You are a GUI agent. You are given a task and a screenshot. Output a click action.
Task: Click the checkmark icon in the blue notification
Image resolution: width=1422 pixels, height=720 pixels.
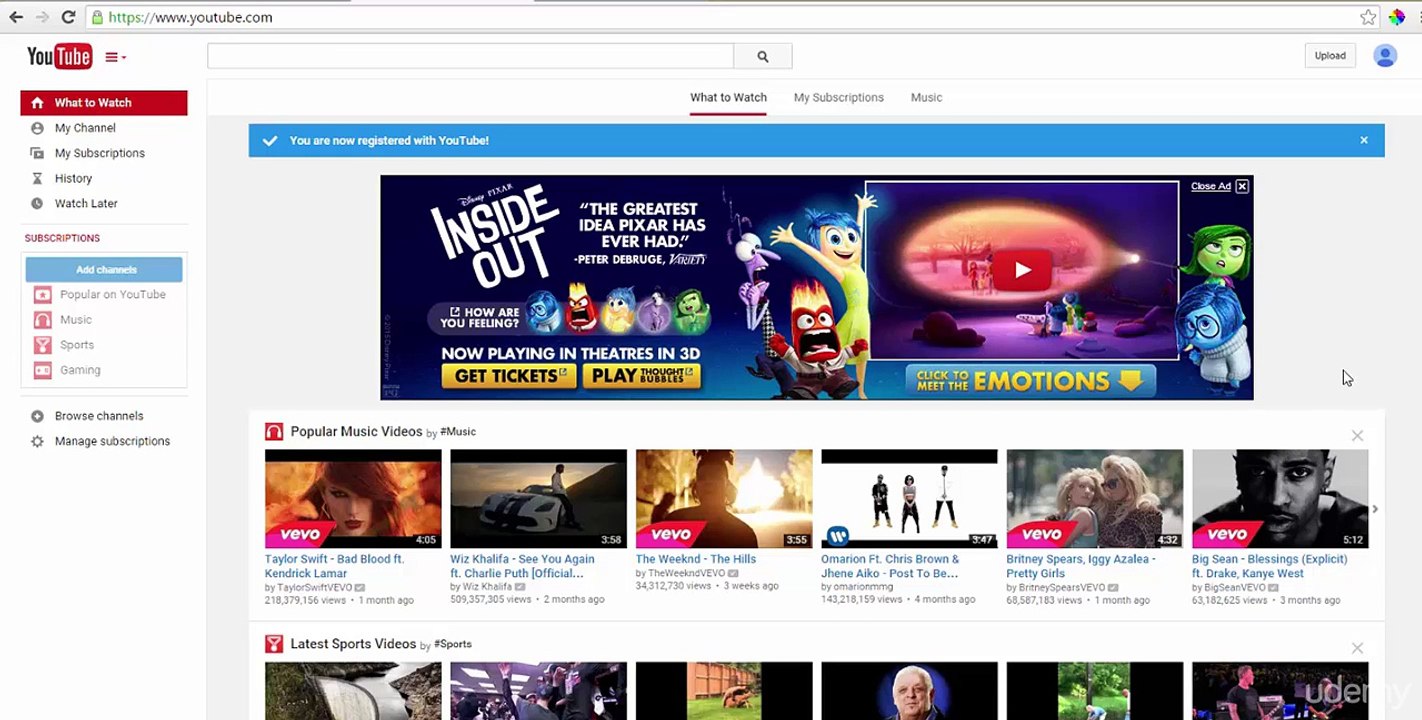point(269,141)
